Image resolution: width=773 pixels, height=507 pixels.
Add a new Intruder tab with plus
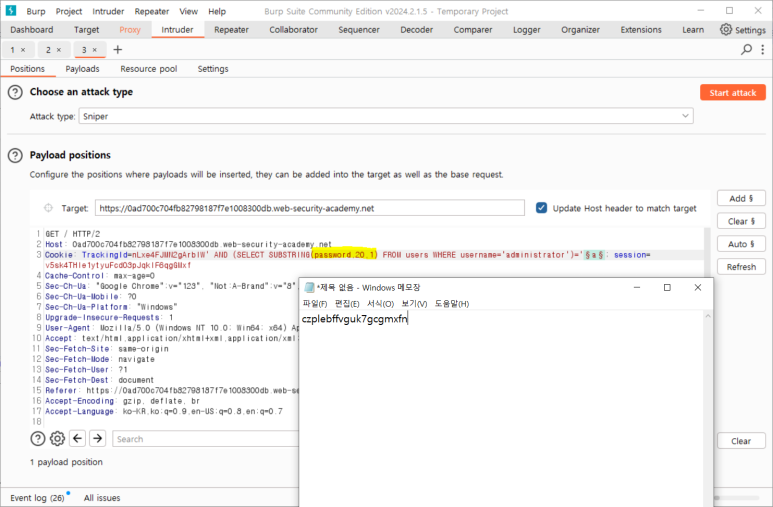click(117, 49)
